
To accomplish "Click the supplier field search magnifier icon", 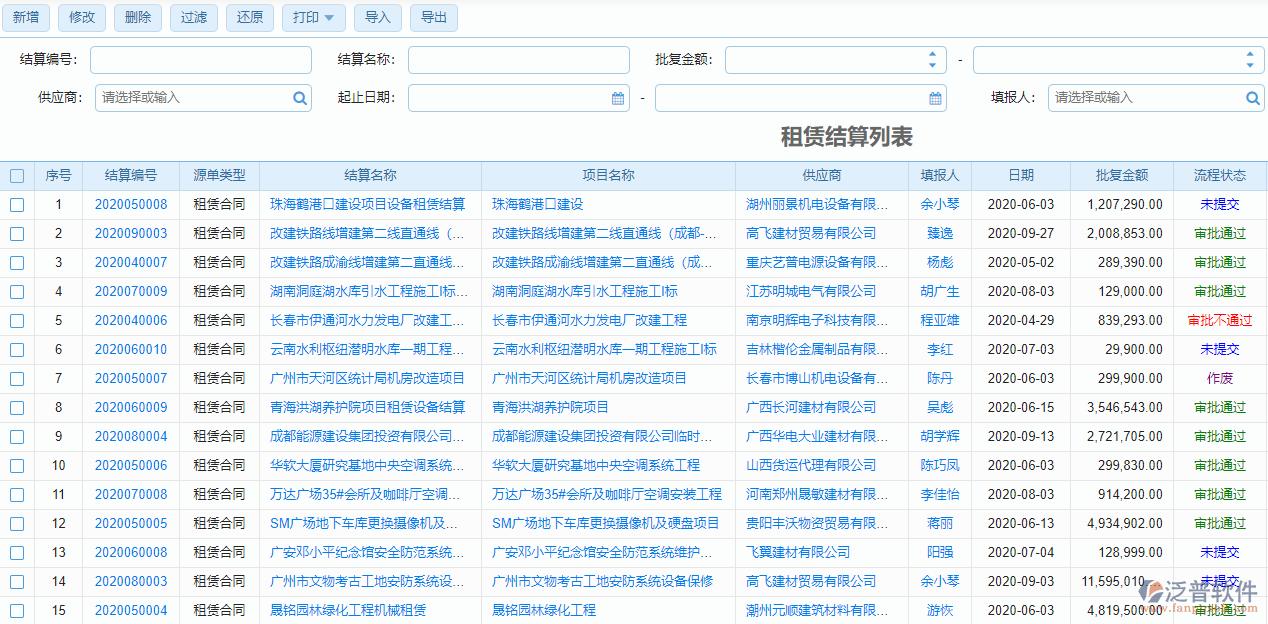I will 300,98.
